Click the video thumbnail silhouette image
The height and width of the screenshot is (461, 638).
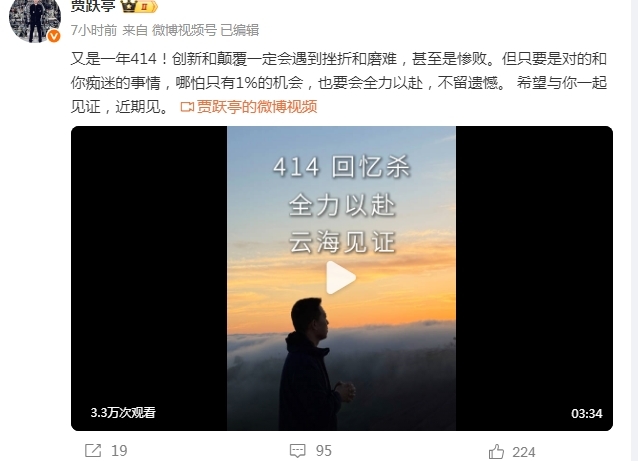(x=341, y=278)
